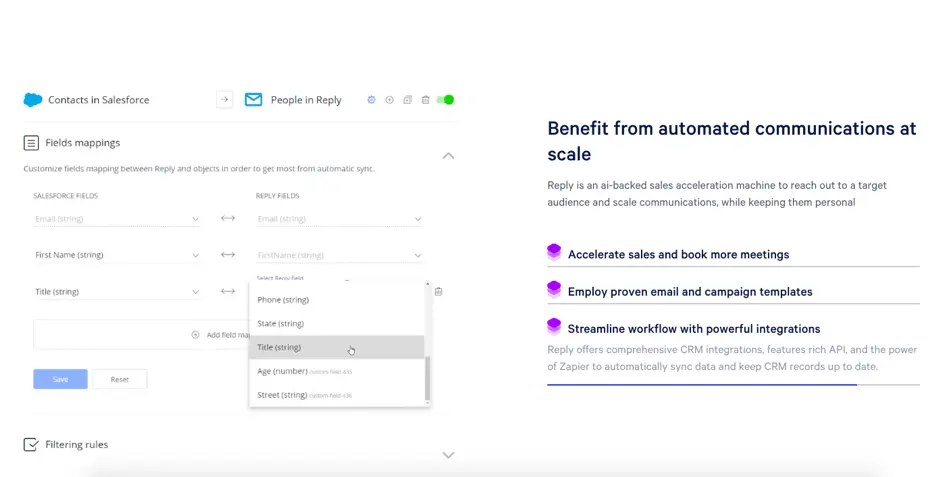The height and width of the screenshot is (477, 941).
Task: Click 'Filtering rules' heading text
Action: pos(77,445)
